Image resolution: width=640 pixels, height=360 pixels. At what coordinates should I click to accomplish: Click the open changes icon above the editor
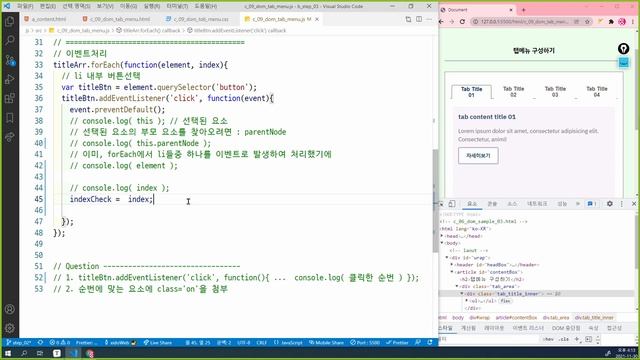[x=408, y=19]
